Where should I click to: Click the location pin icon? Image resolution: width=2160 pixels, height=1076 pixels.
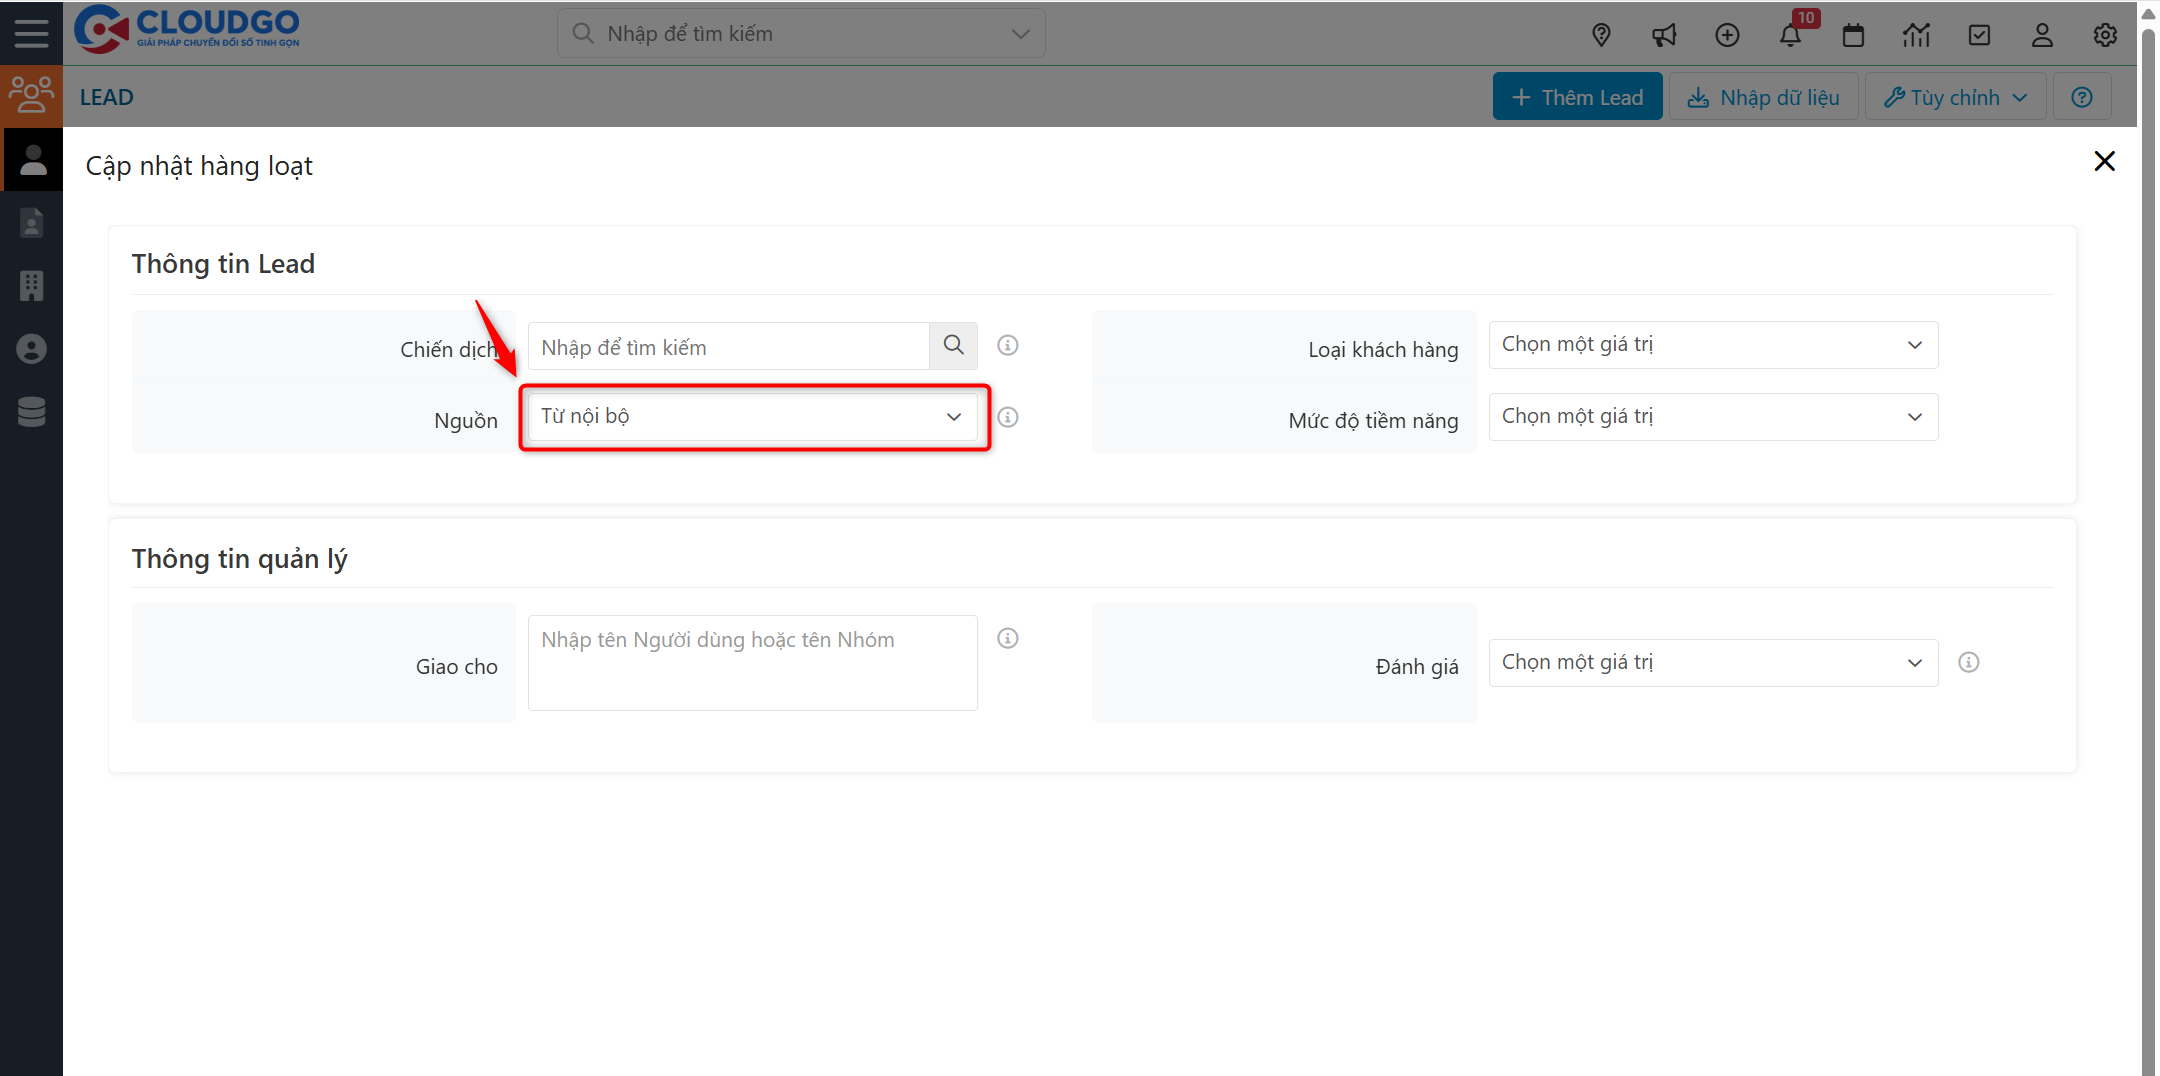click(x=1601, y=35)
